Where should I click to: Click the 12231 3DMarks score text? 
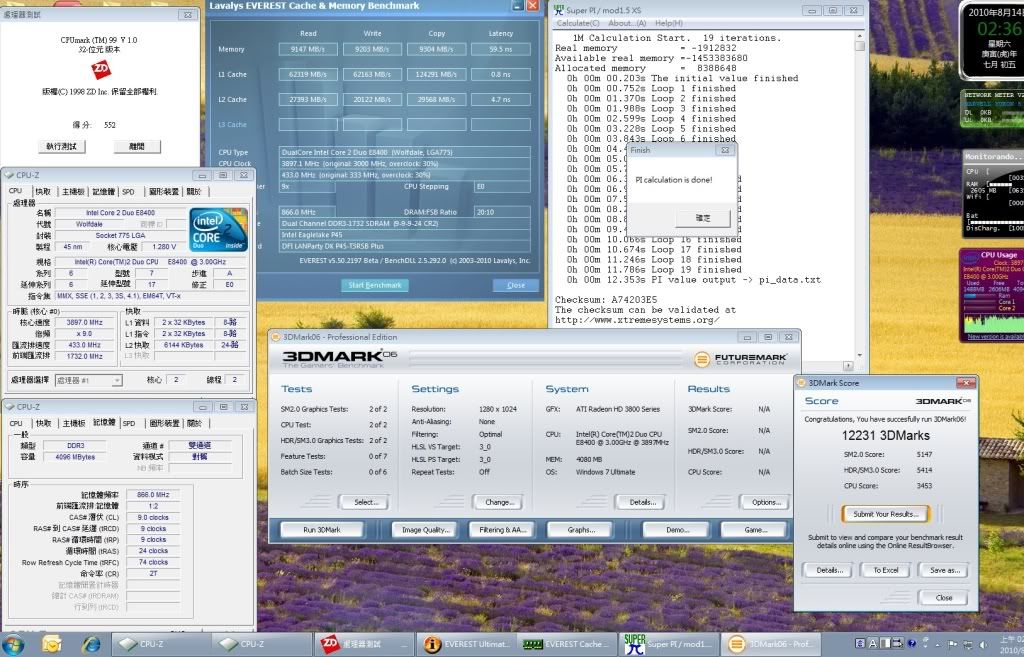pos(885,436)
